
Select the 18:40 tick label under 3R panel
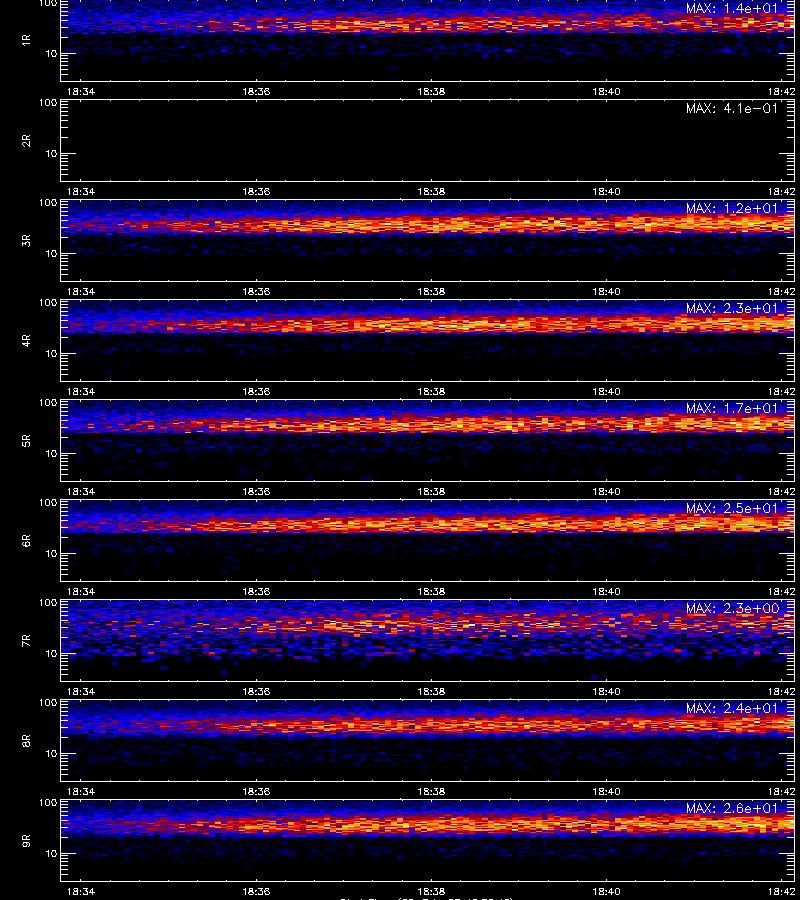pyautogui.click(x=606, y=292)
